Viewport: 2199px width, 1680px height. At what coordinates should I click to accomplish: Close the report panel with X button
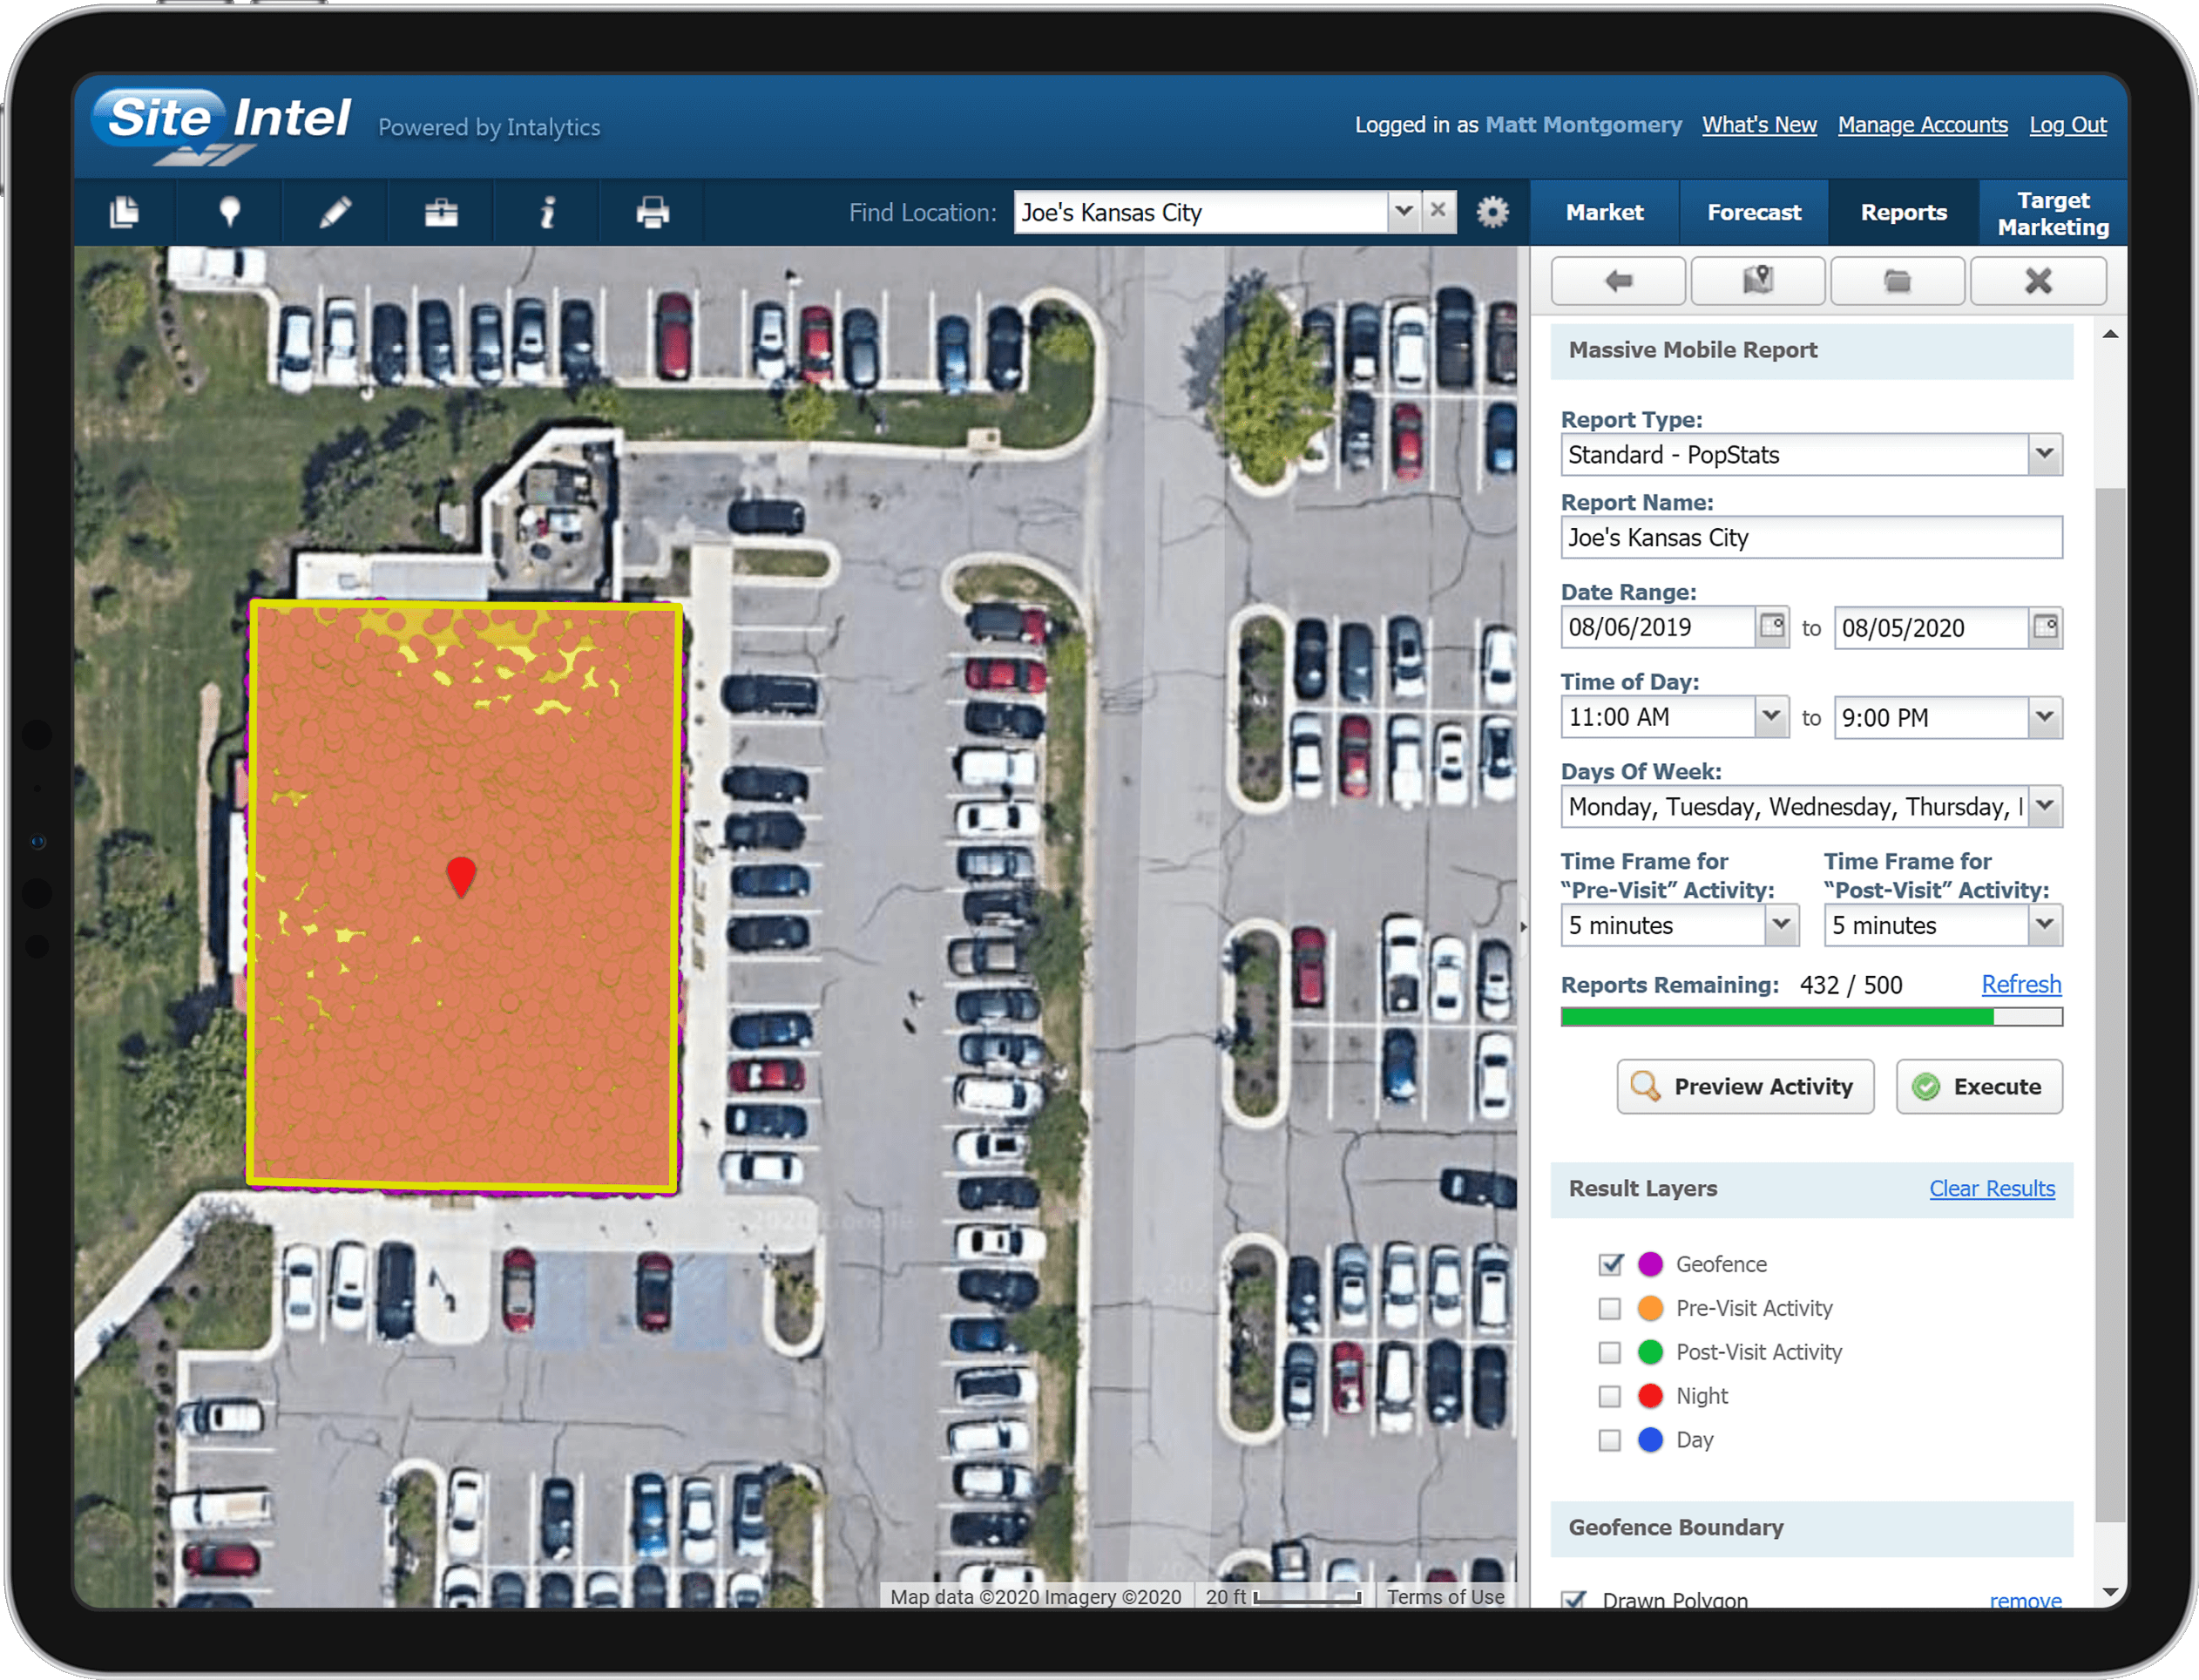pyautogui.click(x=2038, y=281)
